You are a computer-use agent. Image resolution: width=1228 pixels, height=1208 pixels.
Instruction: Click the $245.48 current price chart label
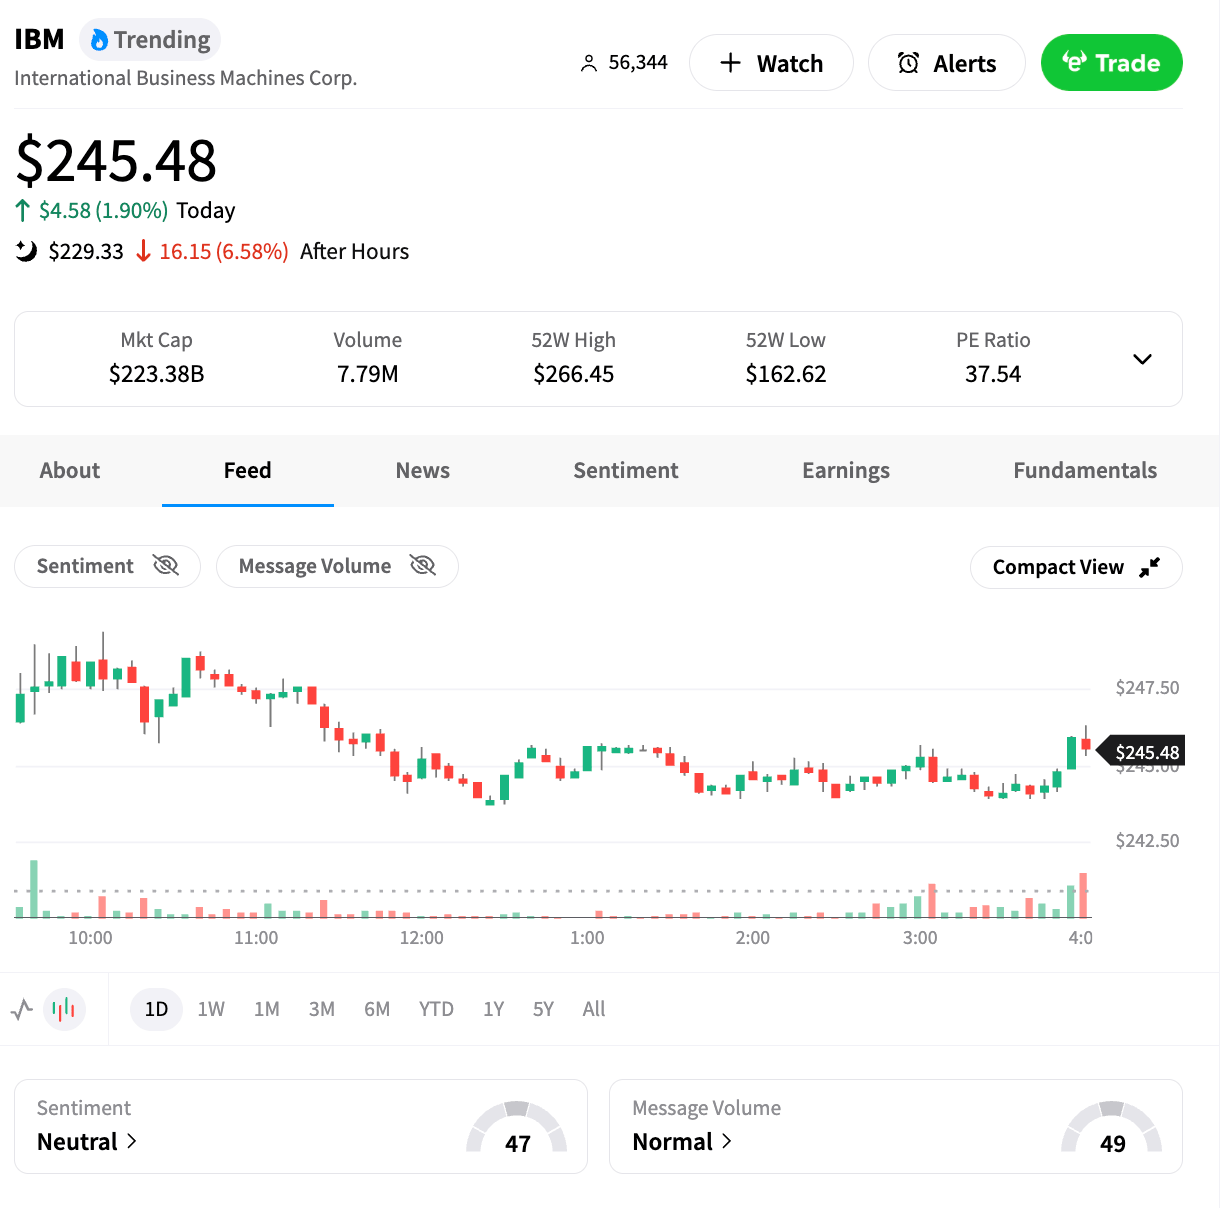click(x=1141, y=751)
